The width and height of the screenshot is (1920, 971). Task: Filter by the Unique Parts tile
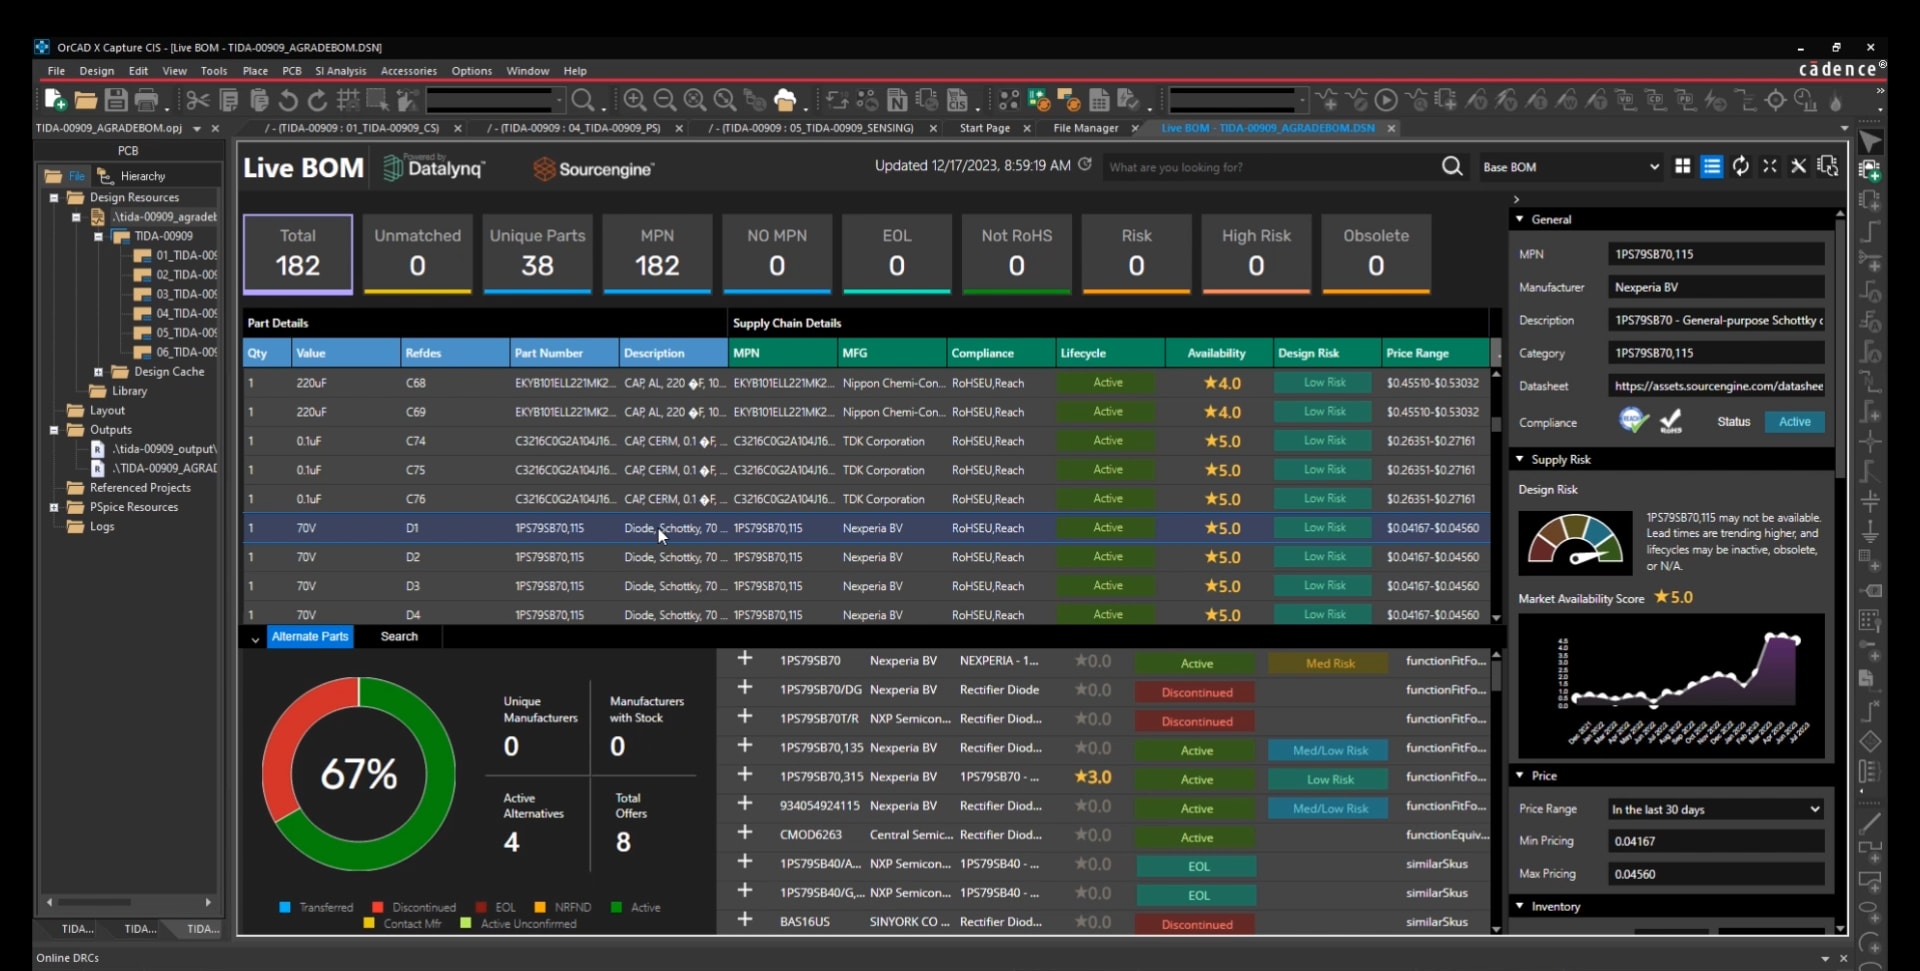click(x=537, y=252)
